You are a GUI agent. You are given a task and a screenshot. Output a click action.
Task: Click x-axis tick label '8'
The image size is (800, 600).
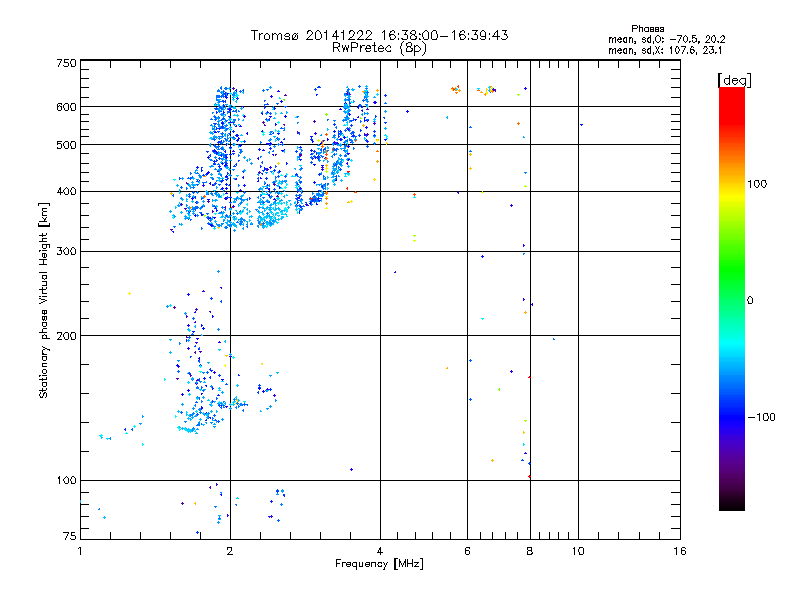(530, 551)
